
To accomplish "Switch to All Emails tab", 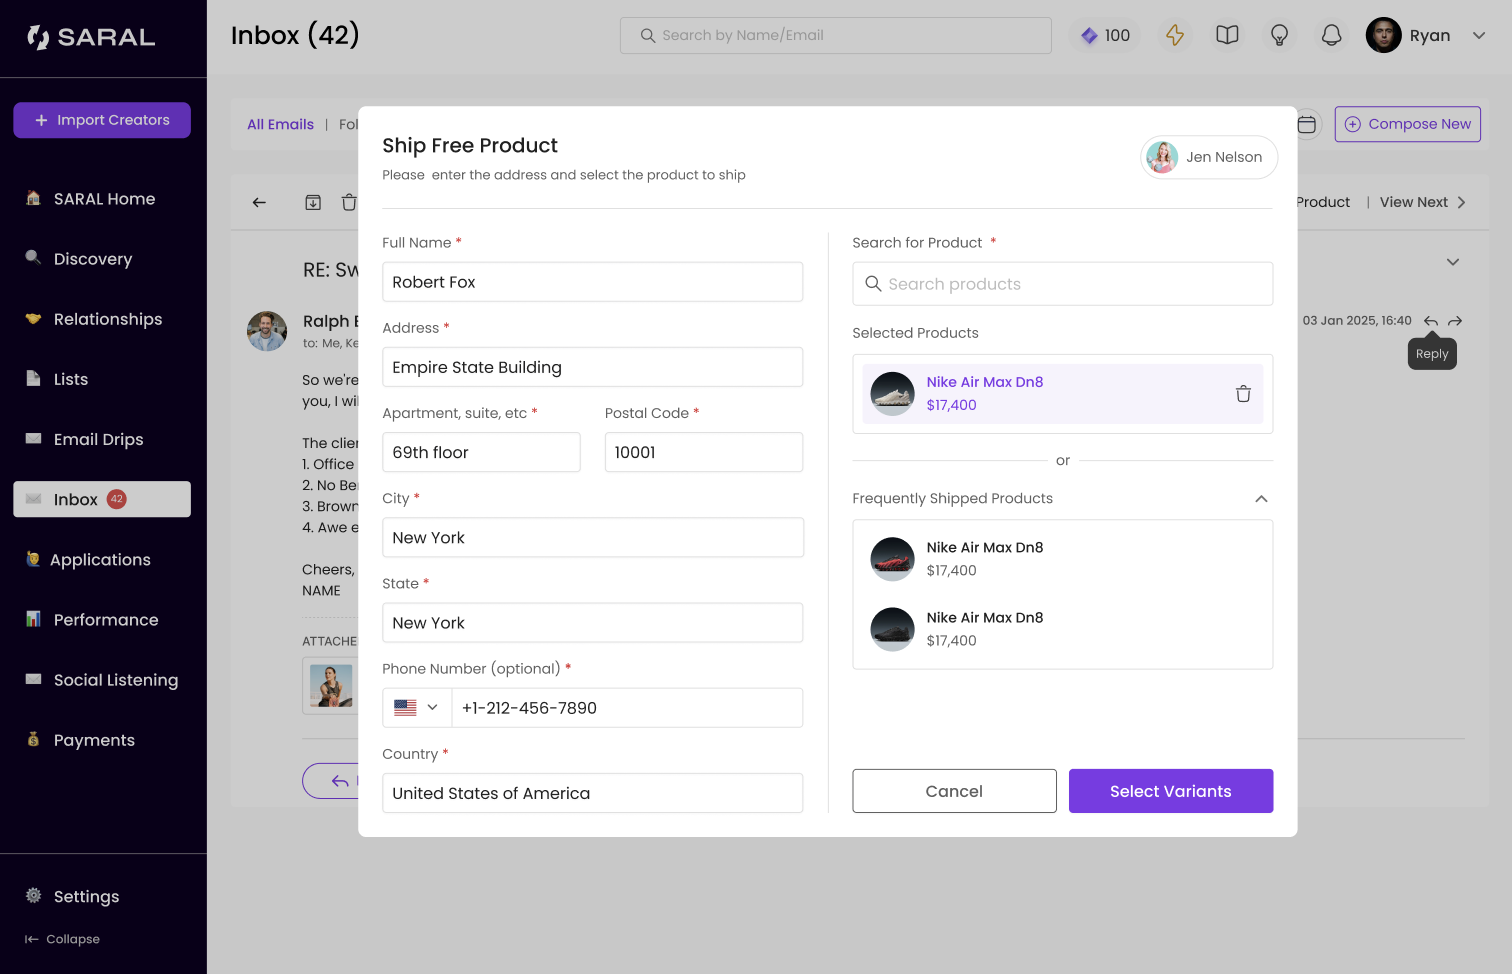I will click(x=280, y=124).
